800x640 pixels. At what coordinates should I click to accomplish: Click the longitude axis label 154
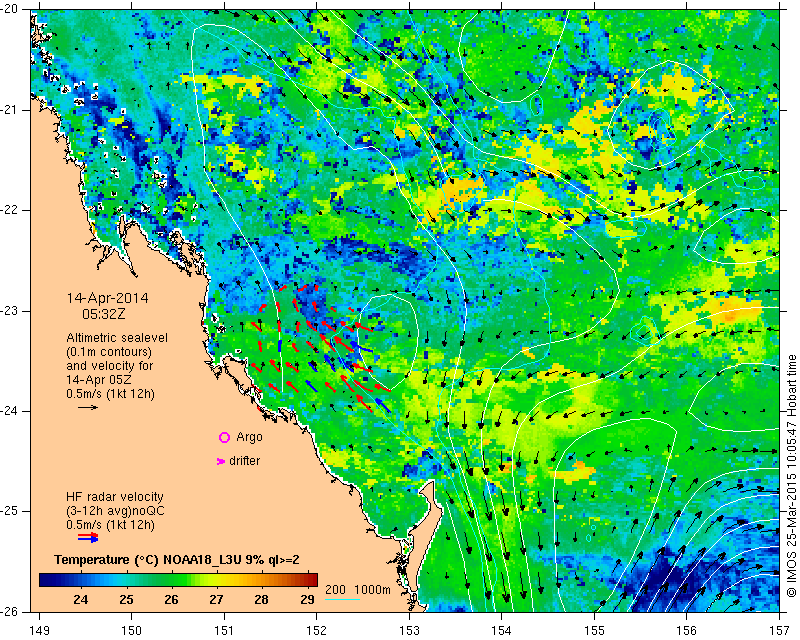[502, 631]
